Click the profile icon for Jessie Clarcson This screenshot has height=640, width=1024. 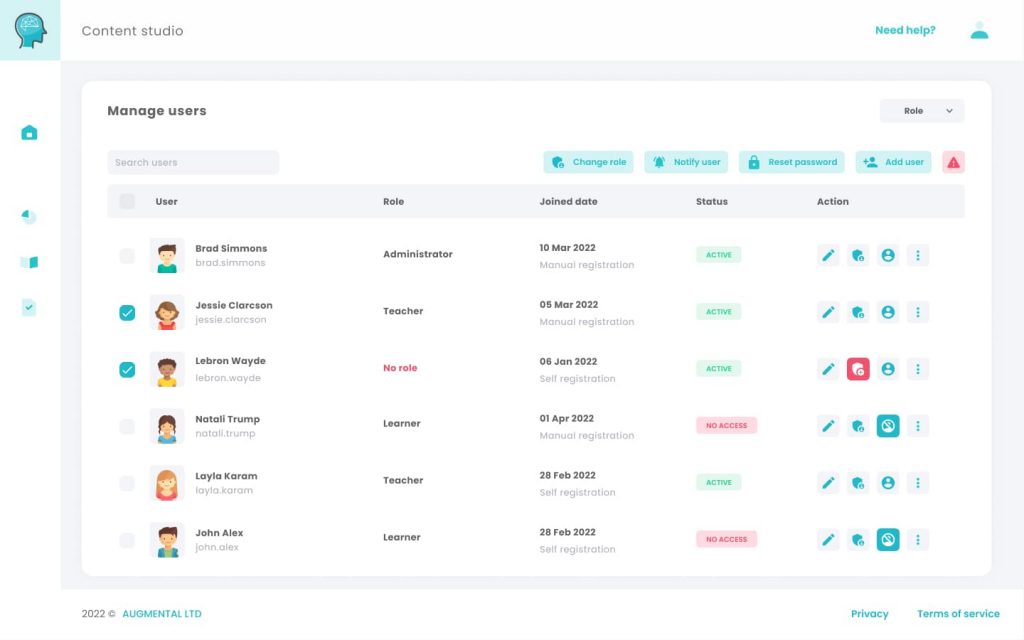click(x=888, y=312)
